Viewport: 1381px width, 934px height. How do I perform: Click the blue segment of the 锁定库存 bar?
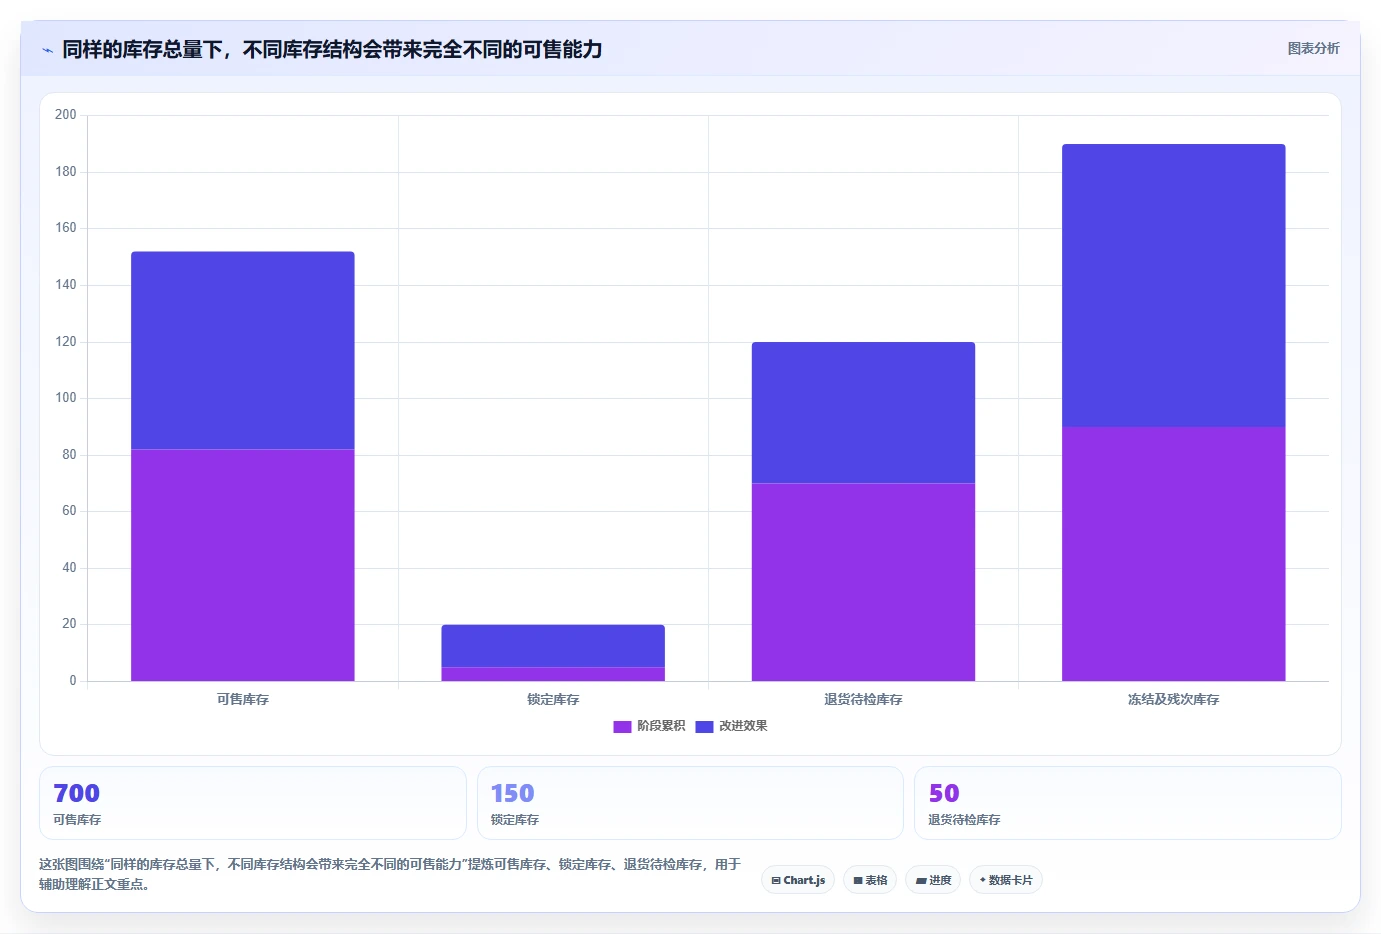pyautogui.click(x=553, y=646)
